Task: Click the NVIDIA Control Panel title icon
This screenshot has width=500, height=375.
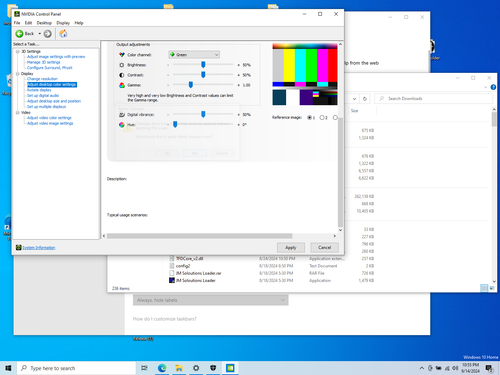Action: (17, 14)
